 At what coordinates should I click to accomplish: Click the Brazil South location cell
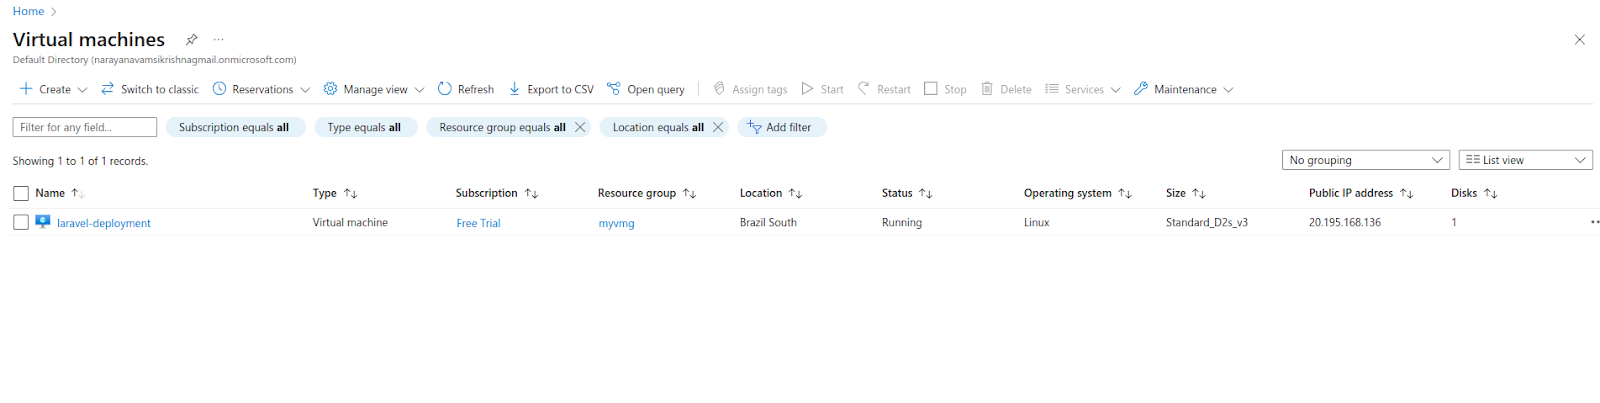click(768, 222)
